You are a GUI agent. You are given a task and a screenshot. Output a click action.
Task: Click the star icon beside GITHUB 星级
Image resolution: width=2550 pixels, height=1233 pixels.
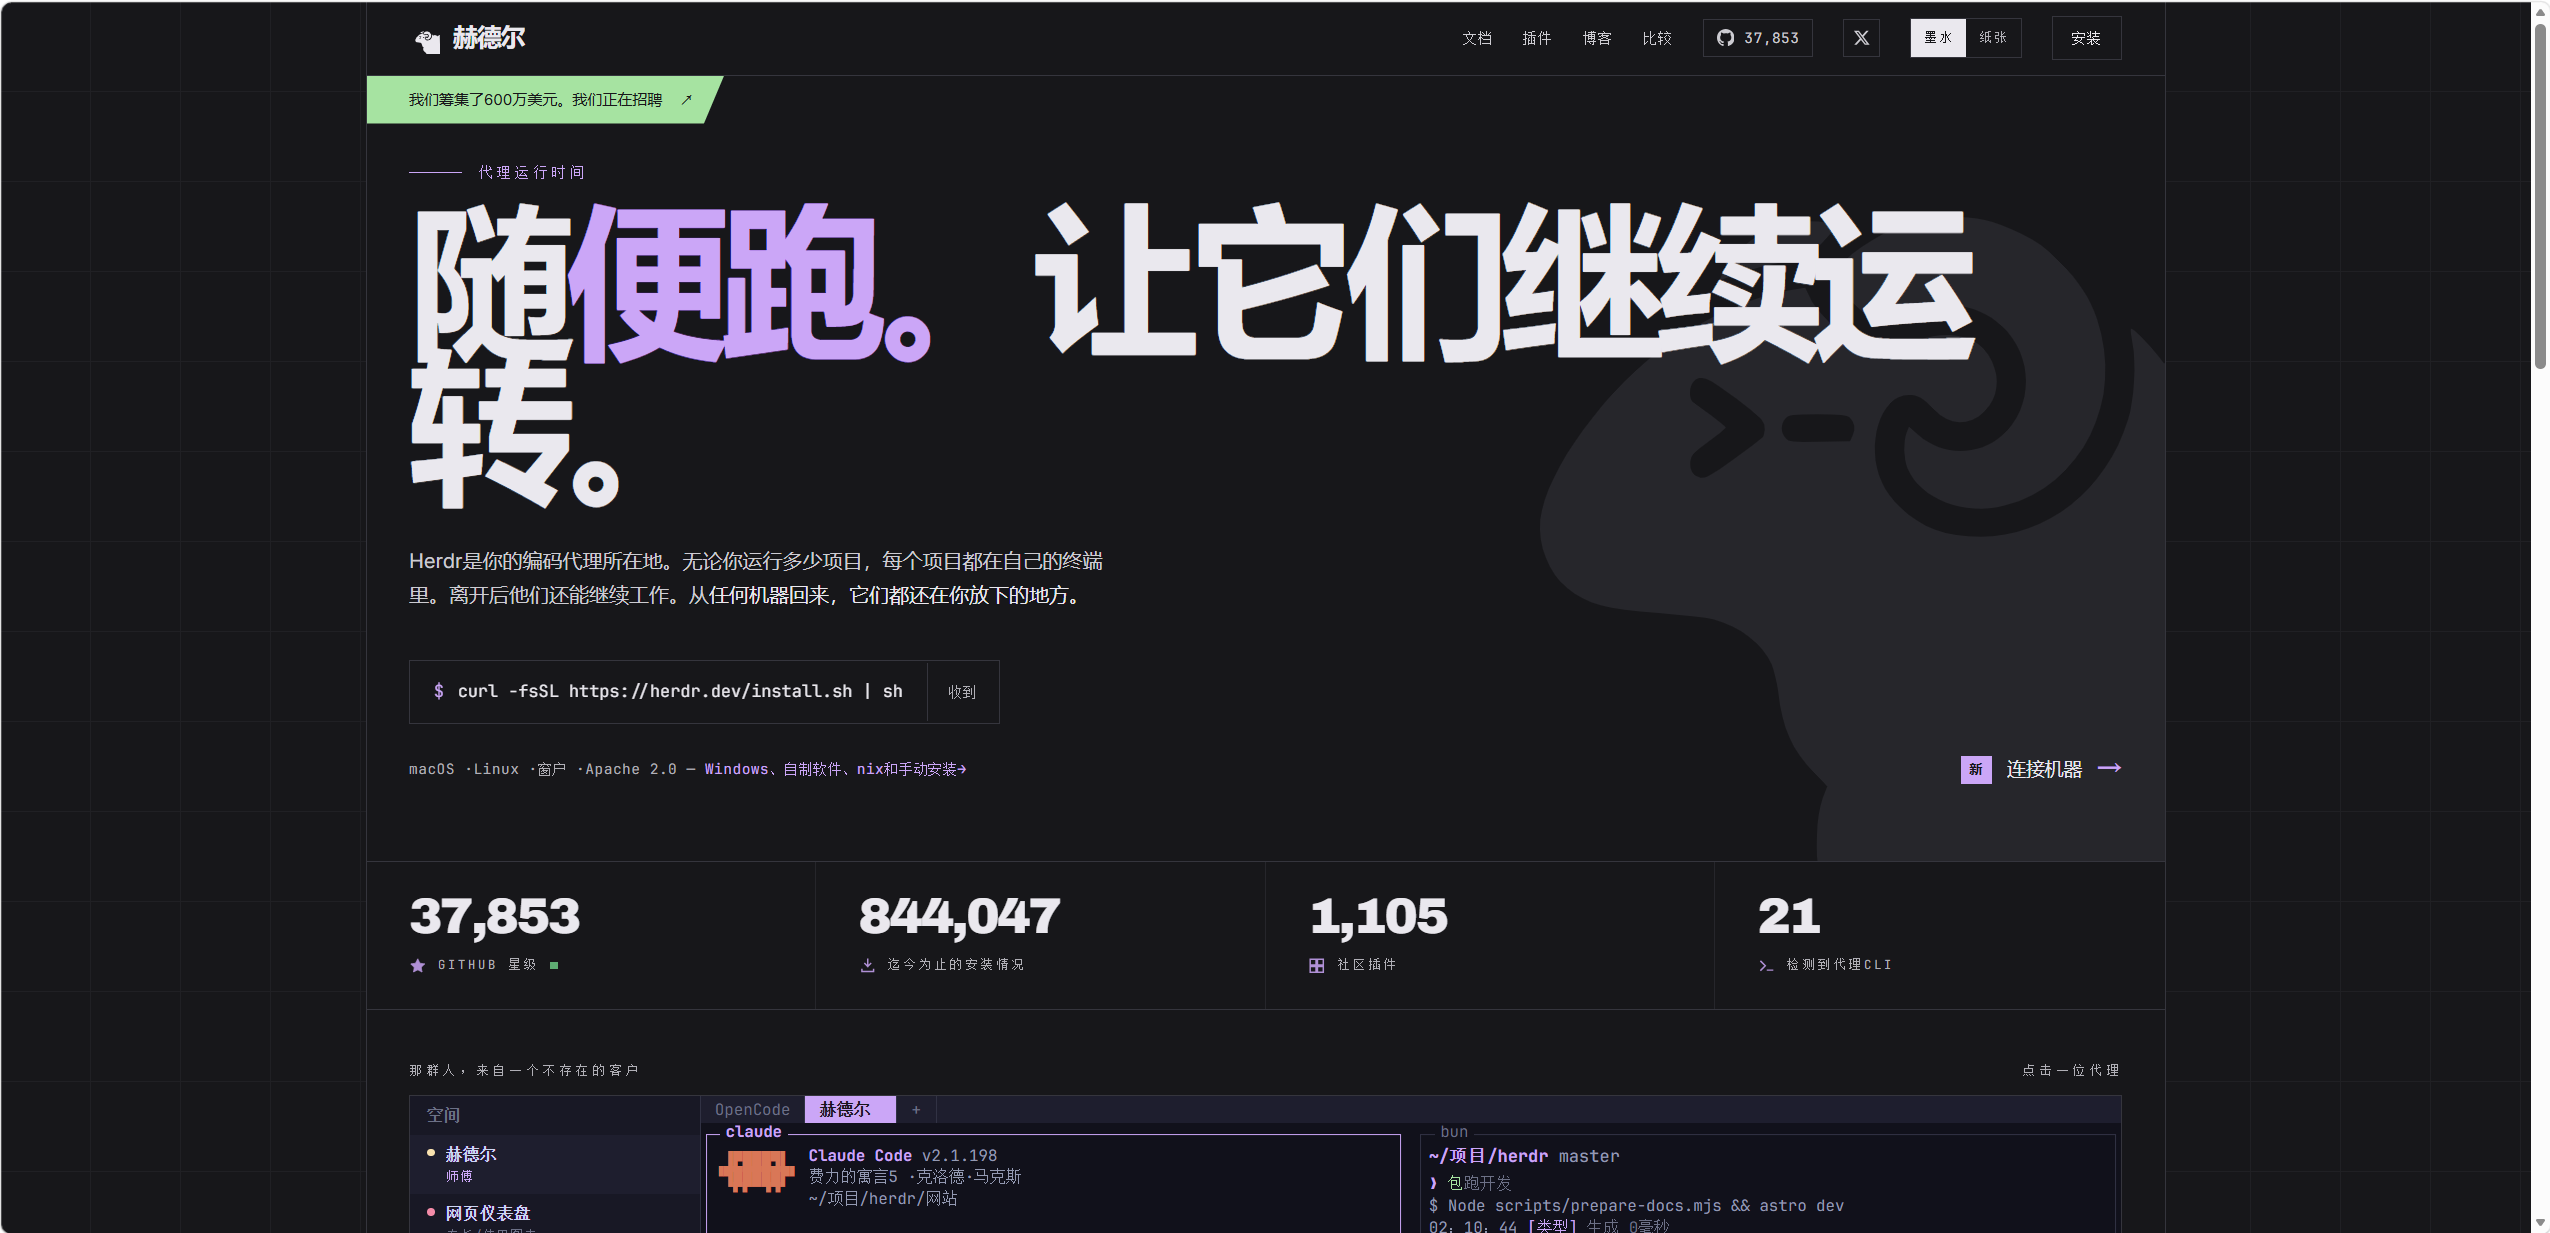point(418,965)
